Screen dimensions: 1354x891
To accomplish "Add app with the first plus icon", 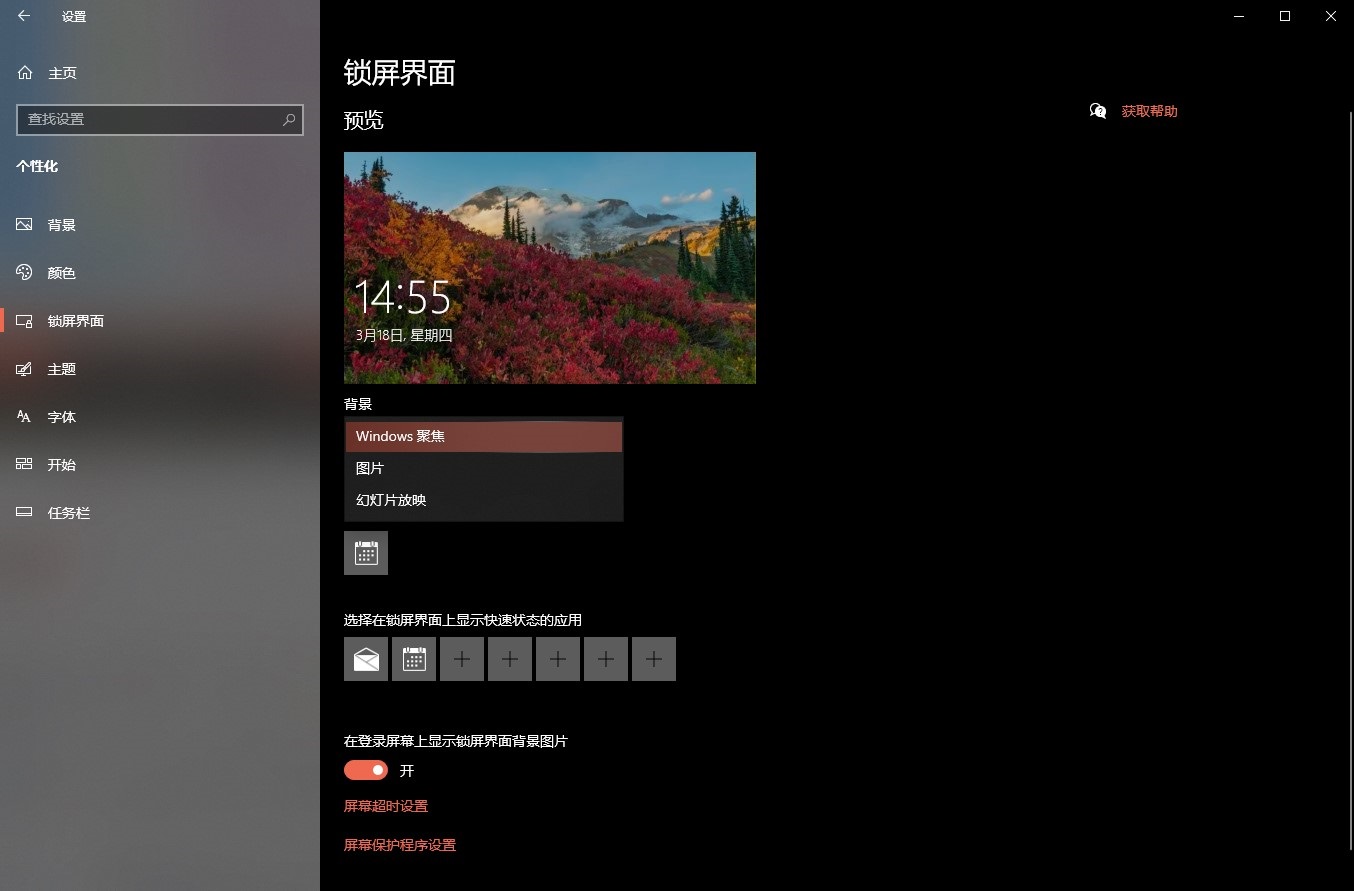I will (462, 659).
